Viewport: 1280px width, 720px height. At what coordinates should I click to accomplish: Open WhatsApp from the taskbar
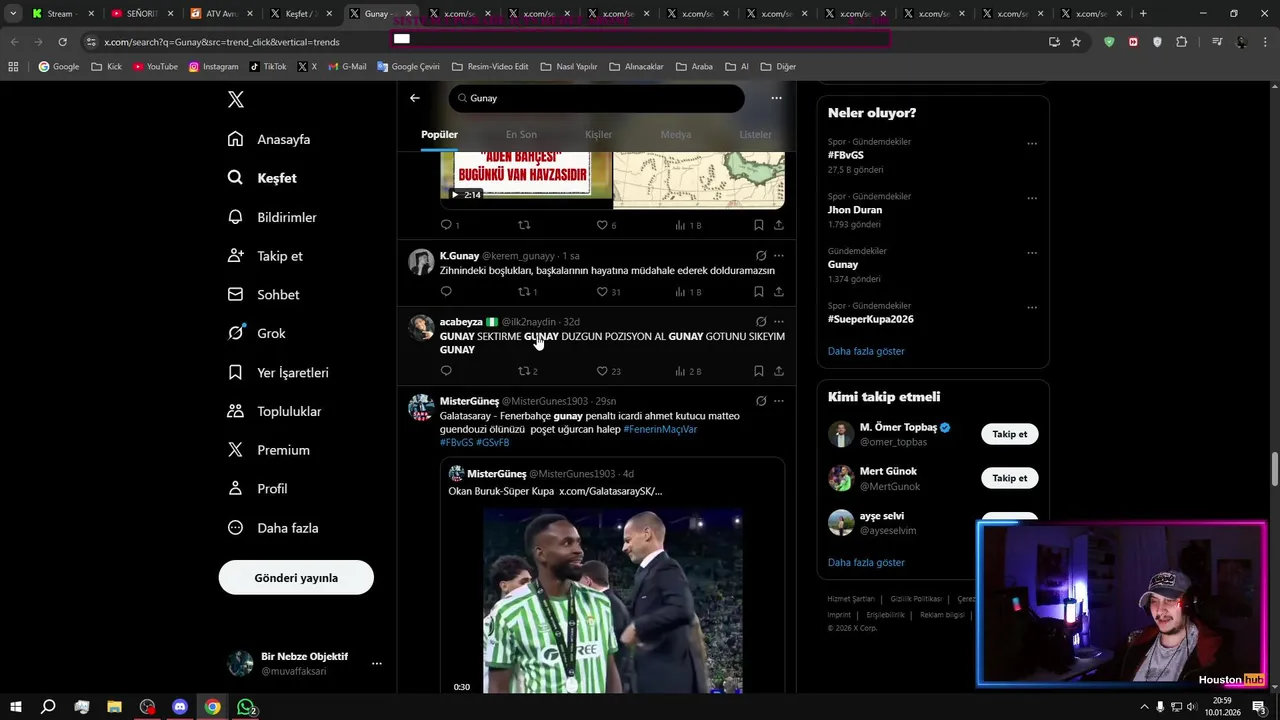coord(246,707)
